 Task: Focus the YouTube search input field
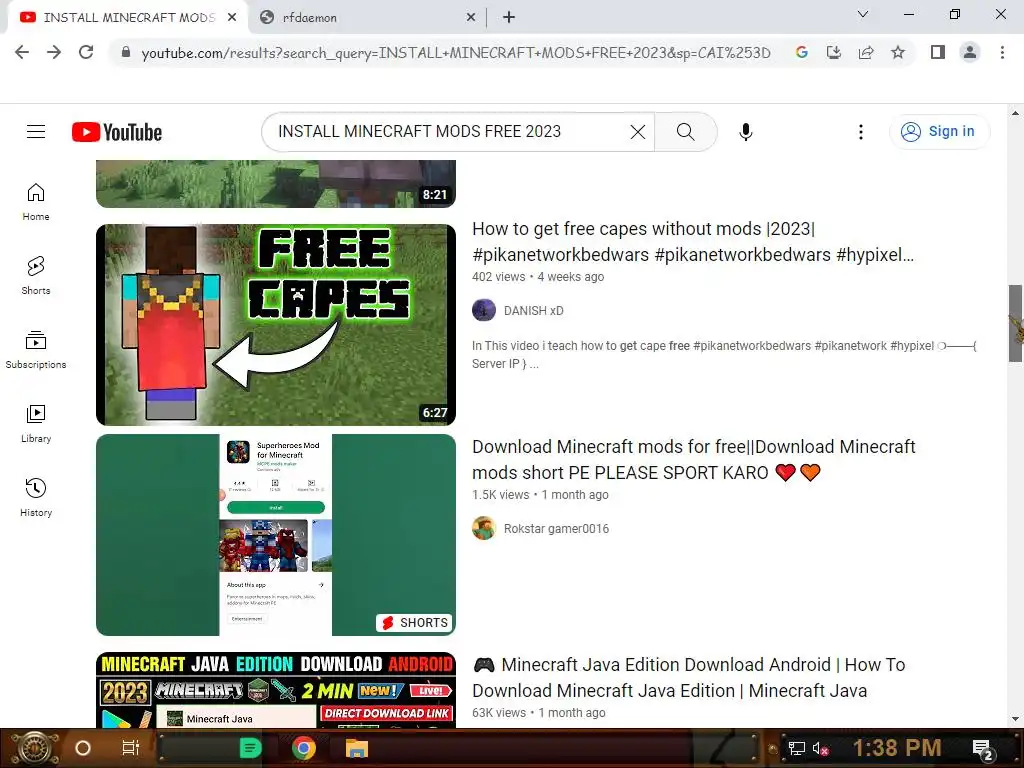pyautogui.click(x=451, y=132)
